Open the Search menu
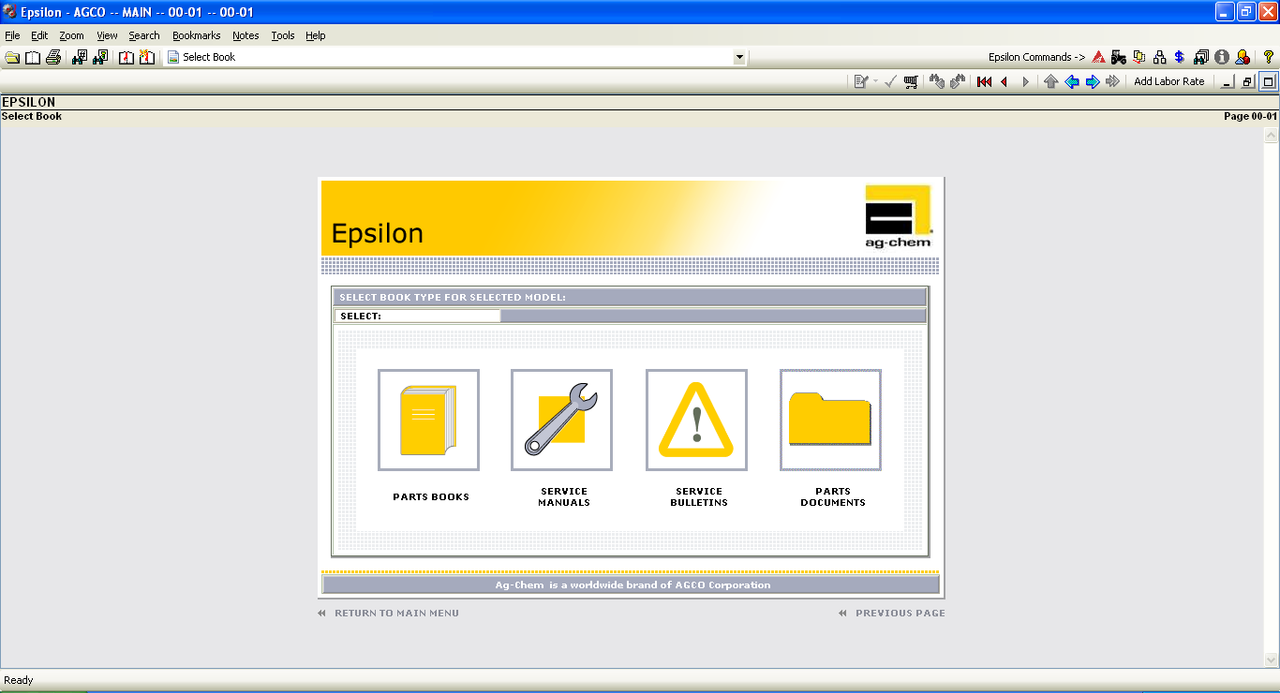 (144, 35)
